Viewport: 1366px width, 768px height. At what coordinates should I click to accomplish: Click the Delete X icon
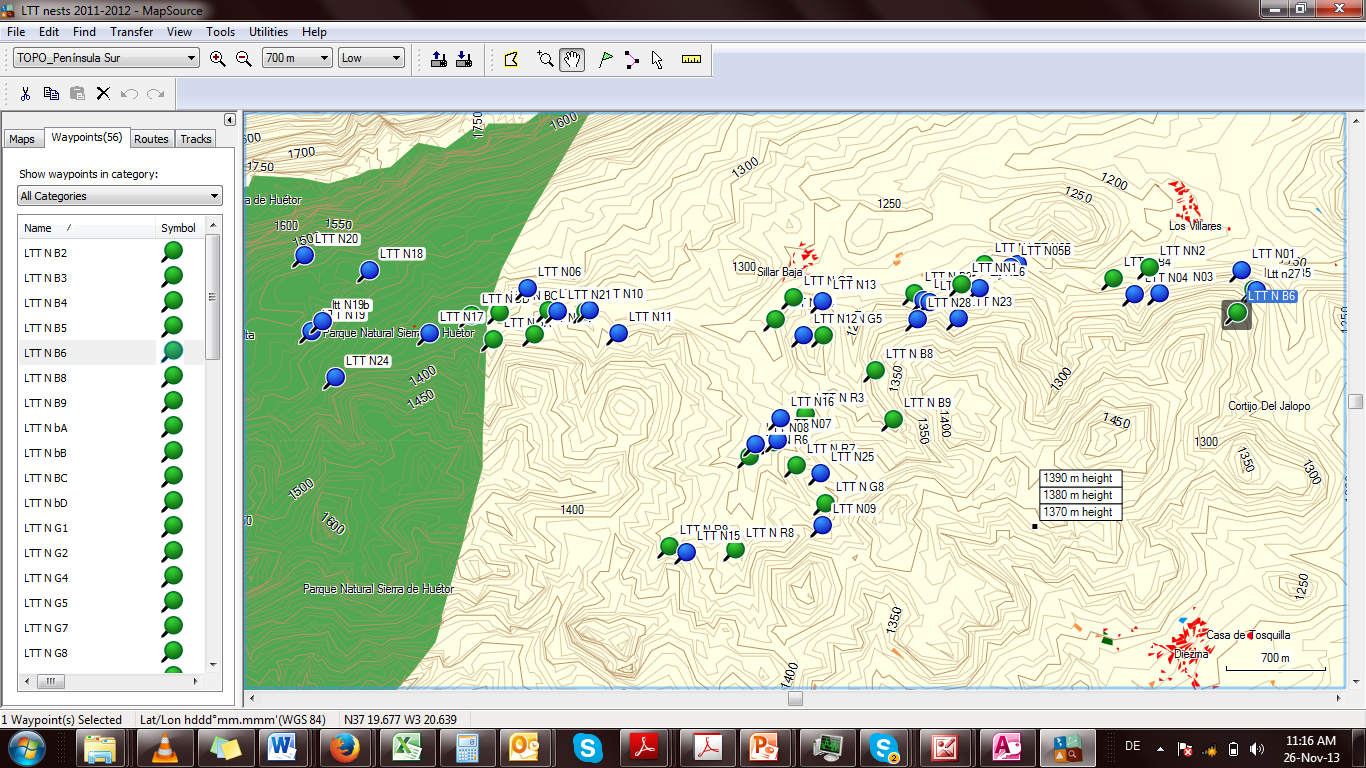coord(103,94)
